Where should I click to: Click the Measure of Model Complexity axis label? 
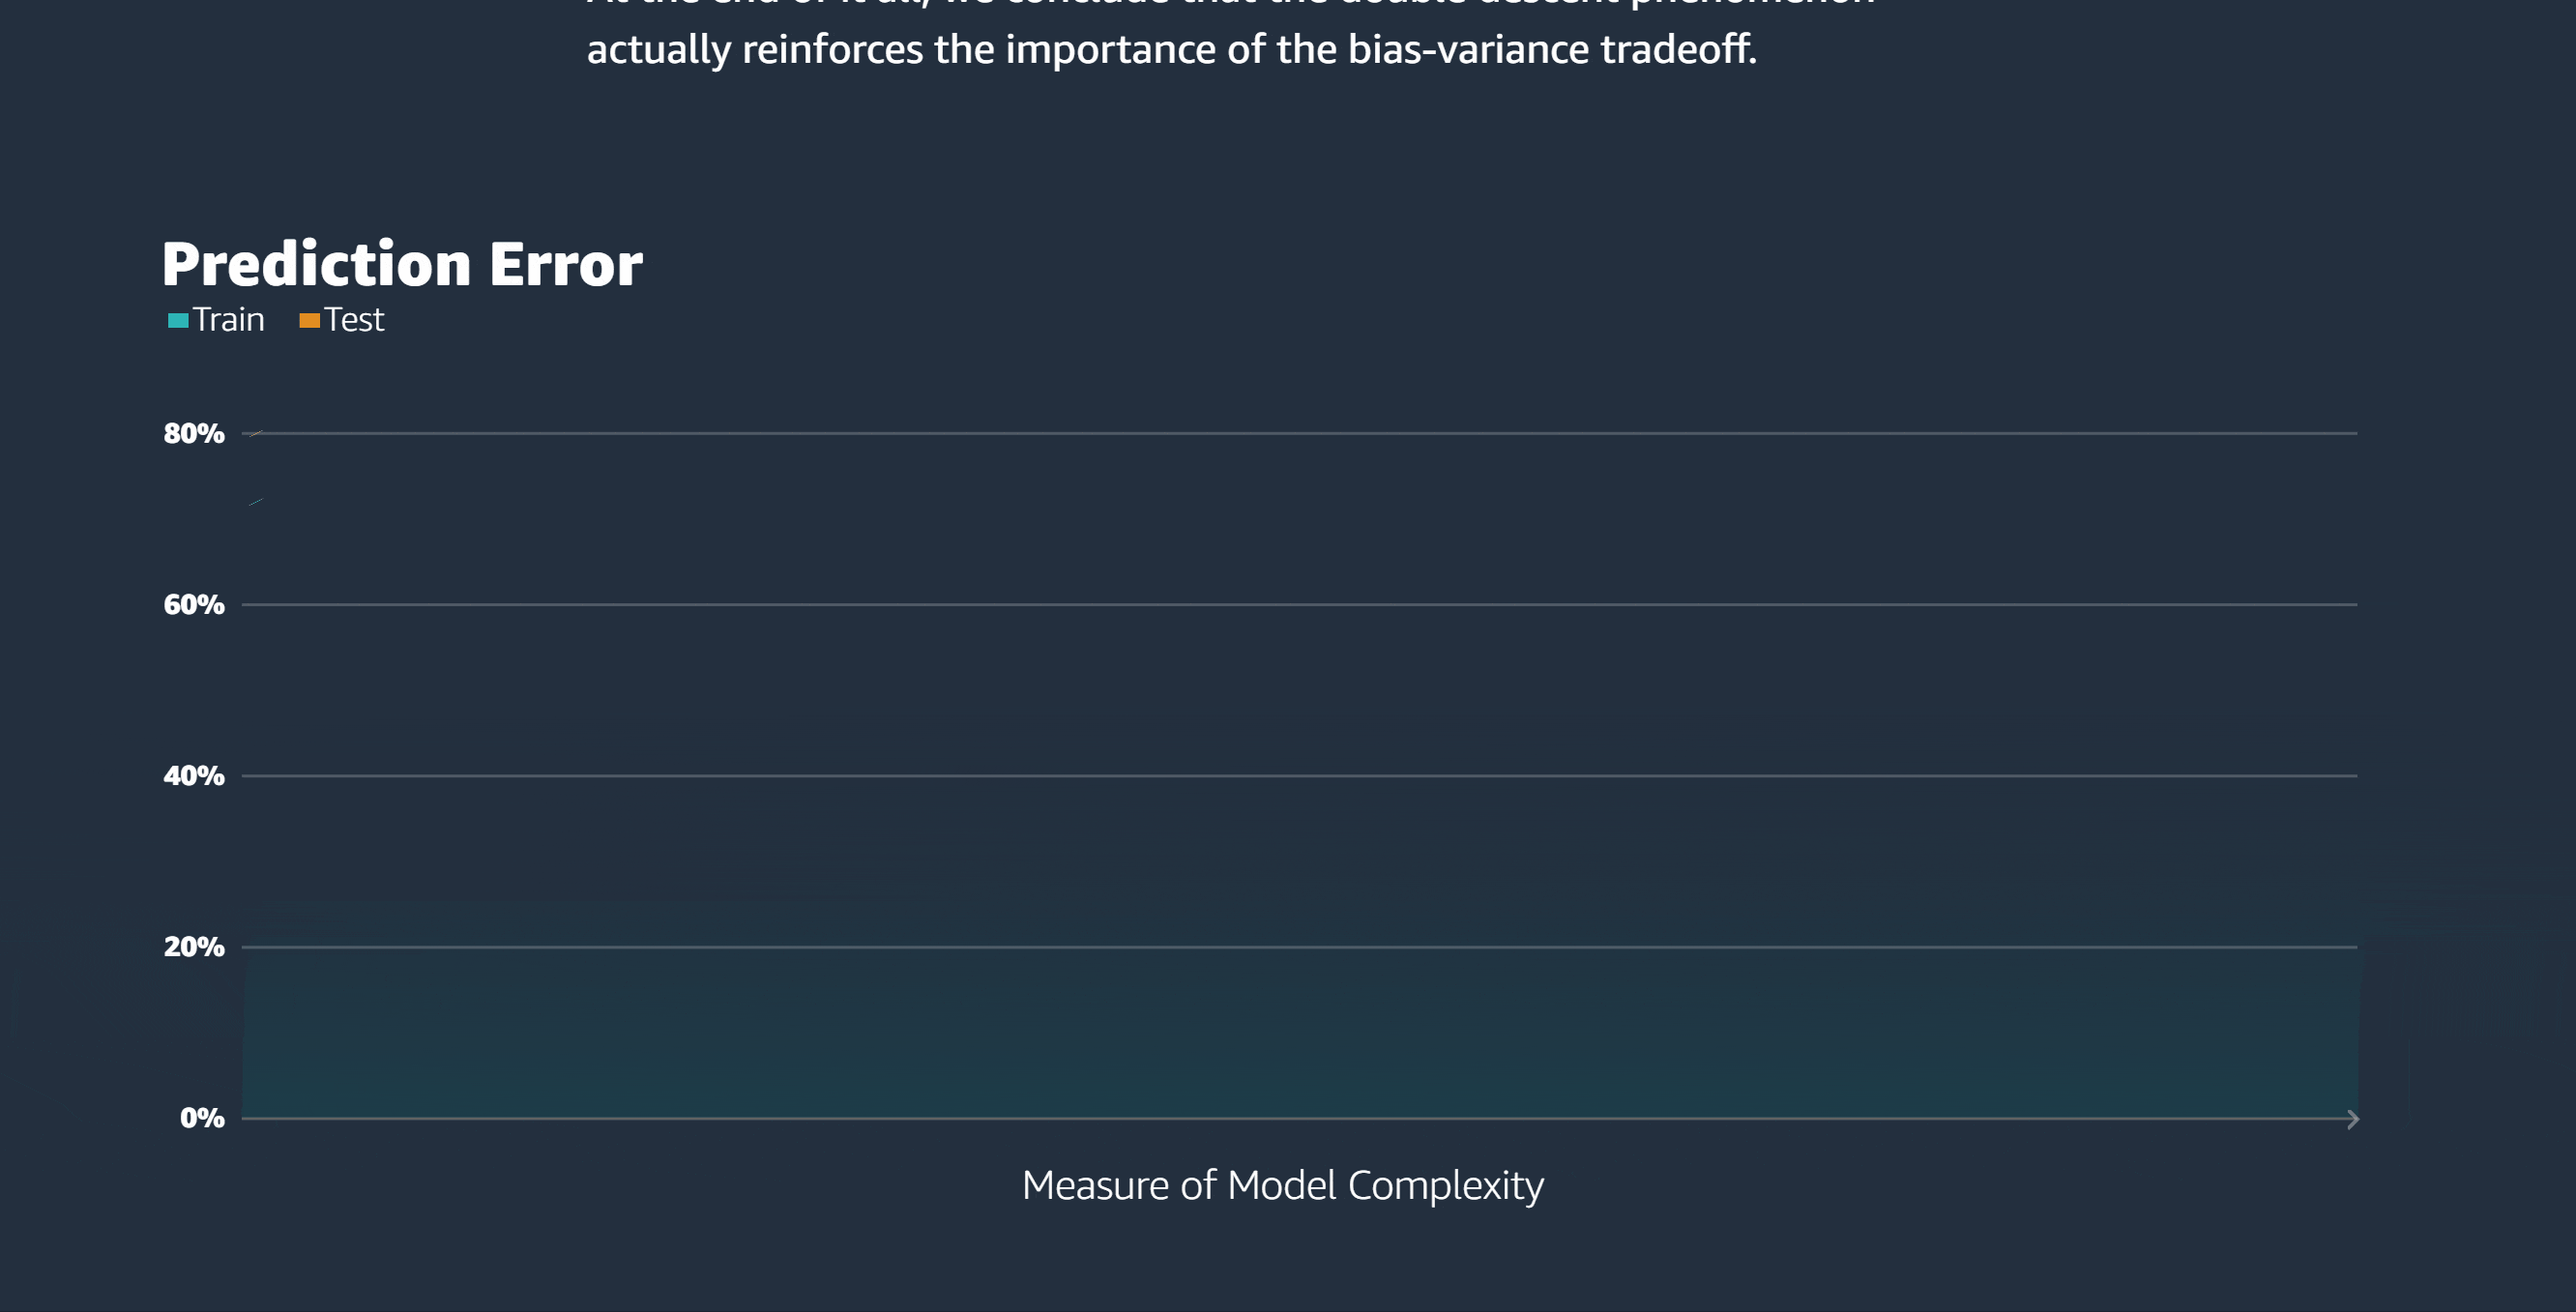1283,1186
